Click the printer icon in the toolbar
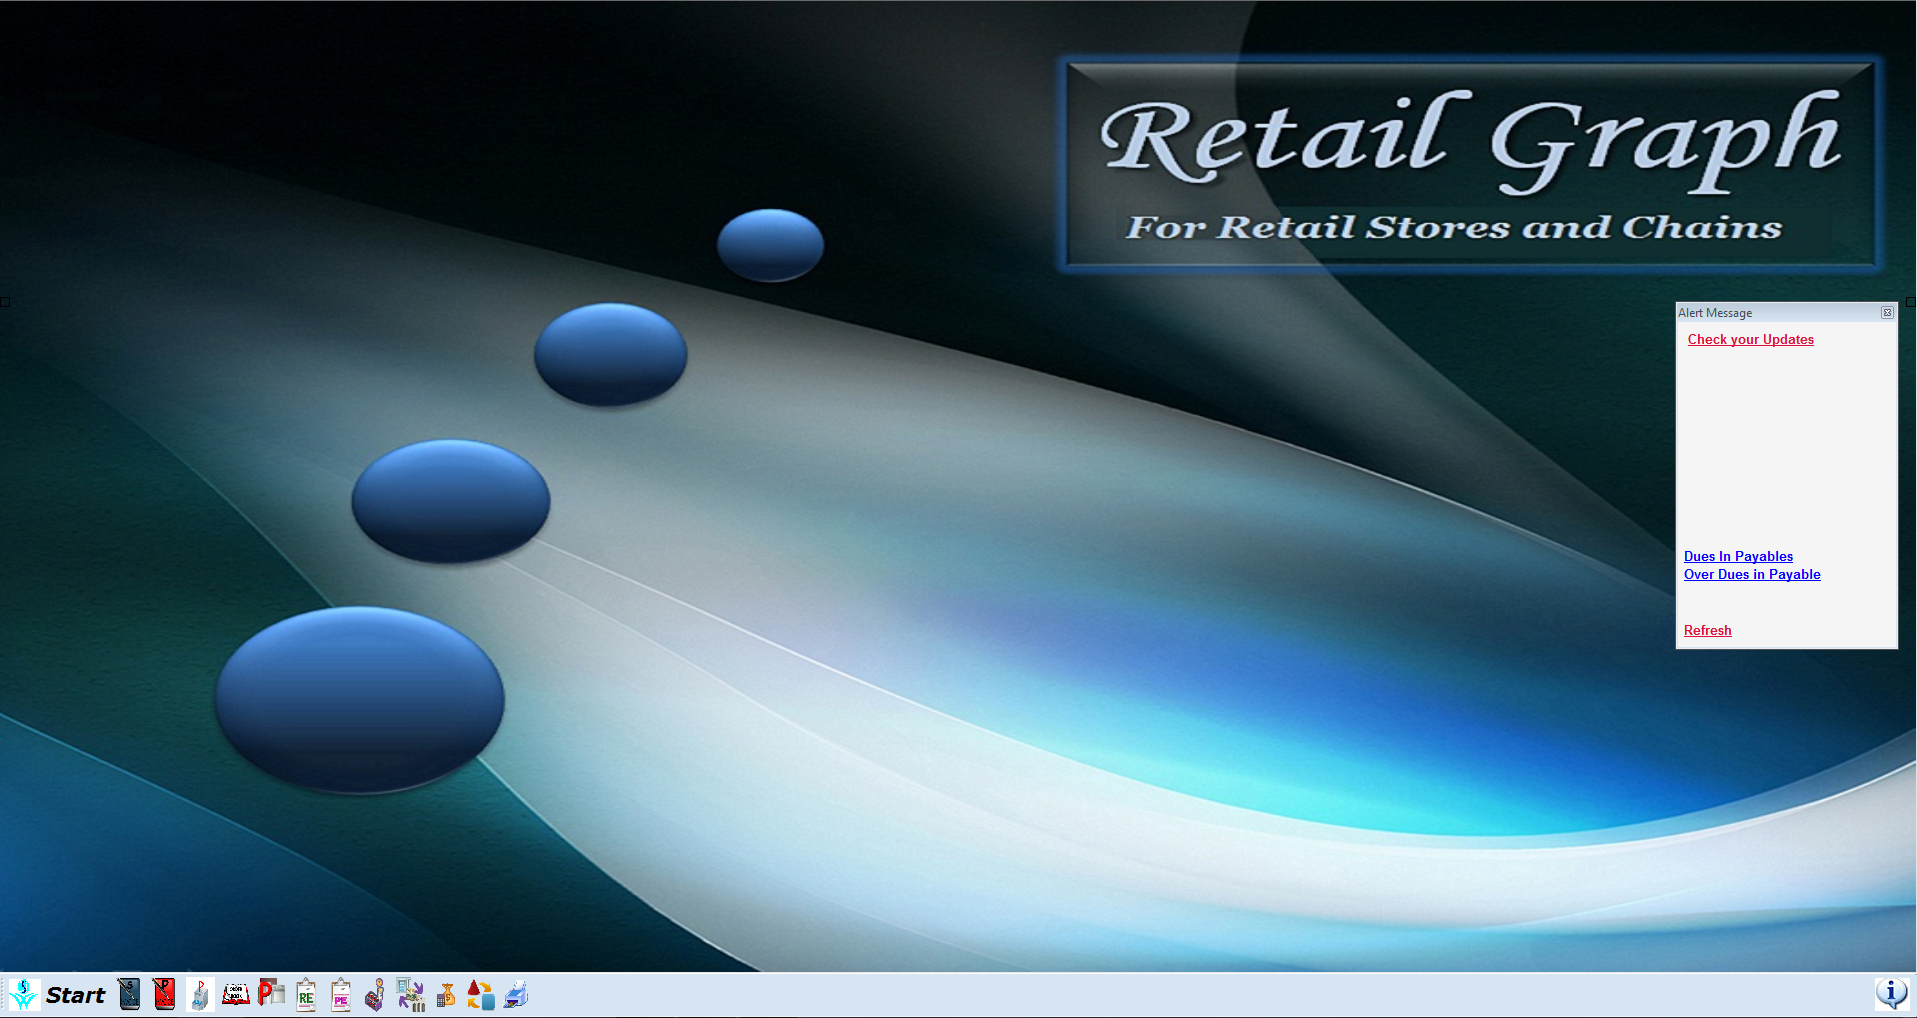 [516, 994]
